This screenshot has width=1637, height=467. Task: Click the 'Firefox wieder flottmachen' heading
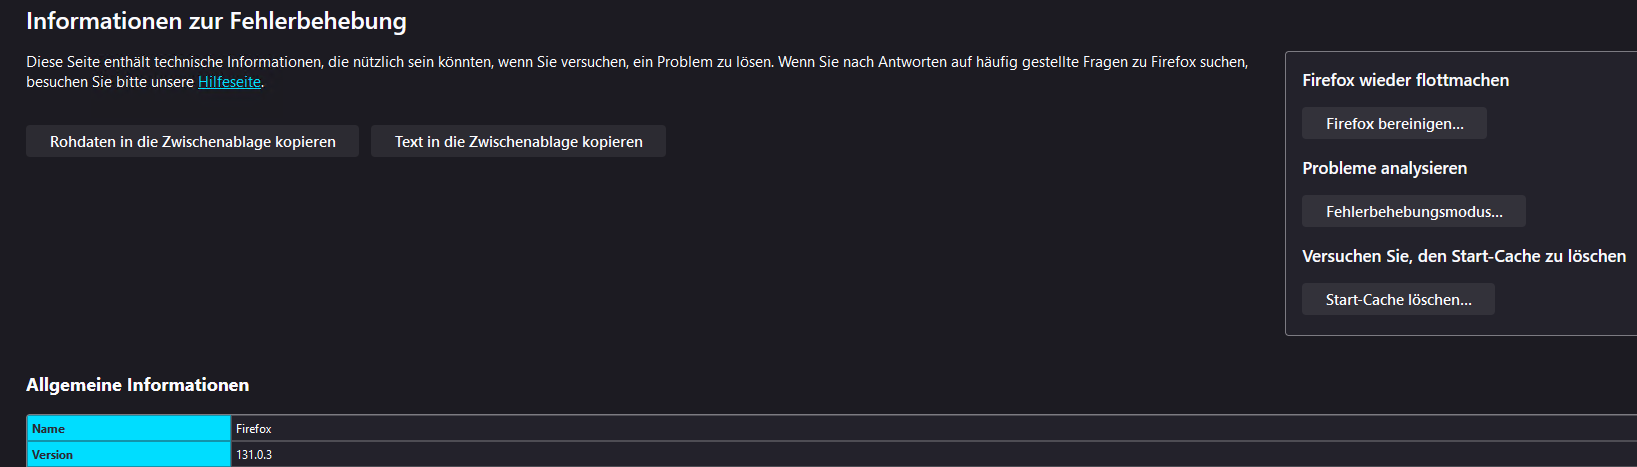(x=1405, y=80)
